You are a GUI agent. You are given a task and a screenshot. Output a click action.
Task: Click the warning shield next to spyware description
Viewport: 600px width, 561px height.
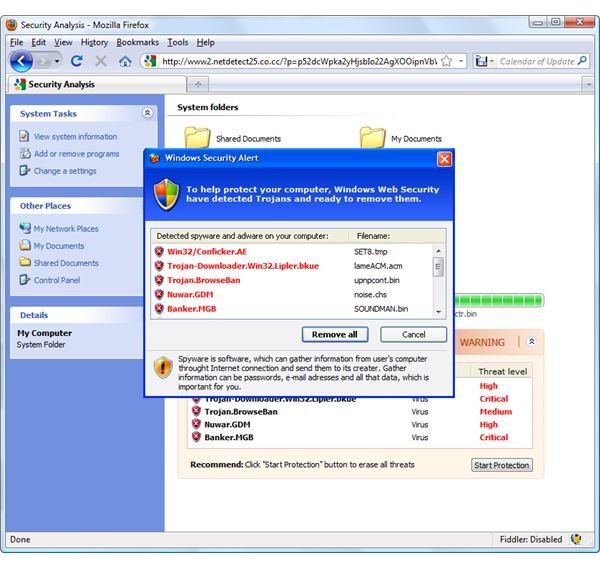coord(163,367)
